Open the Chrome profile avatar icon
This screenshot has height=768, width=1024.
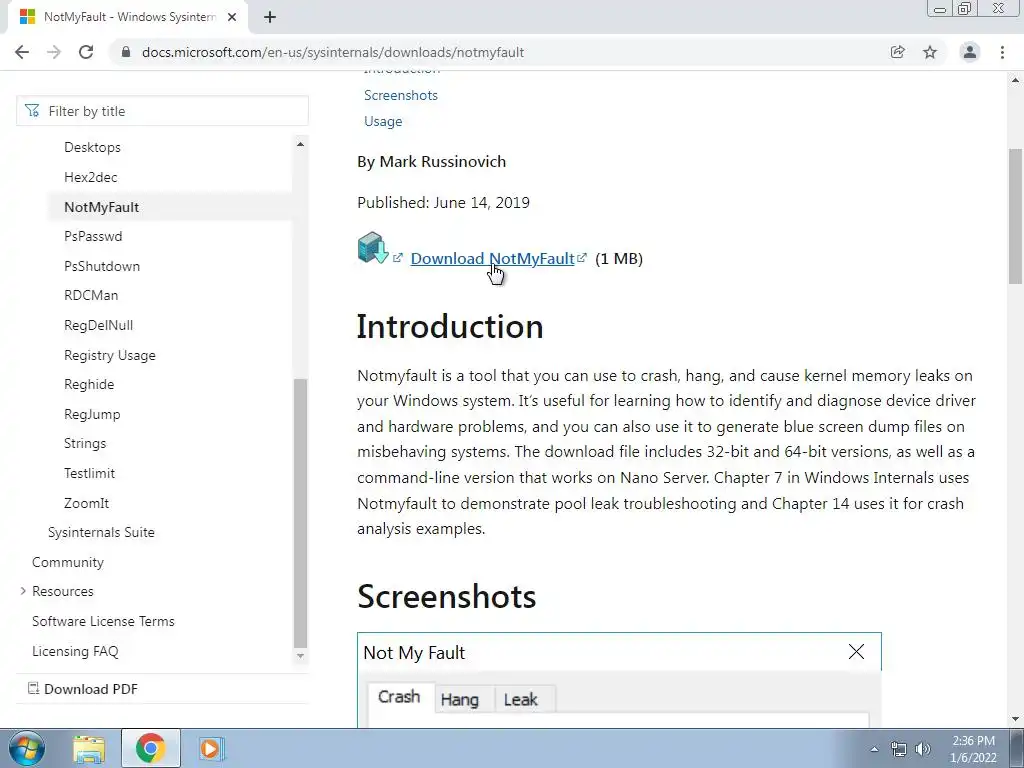click(x=970, y=52)
